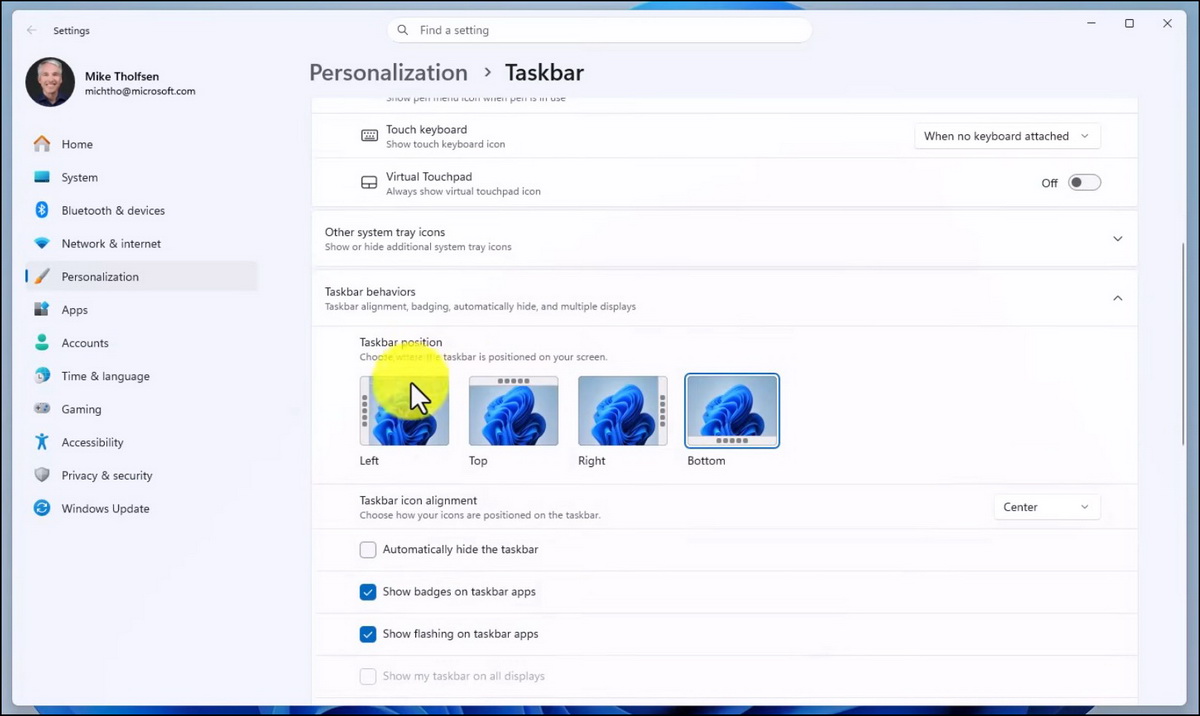Click the Virtual Touchpad icon
The image size is (1200, 716).
369,183
